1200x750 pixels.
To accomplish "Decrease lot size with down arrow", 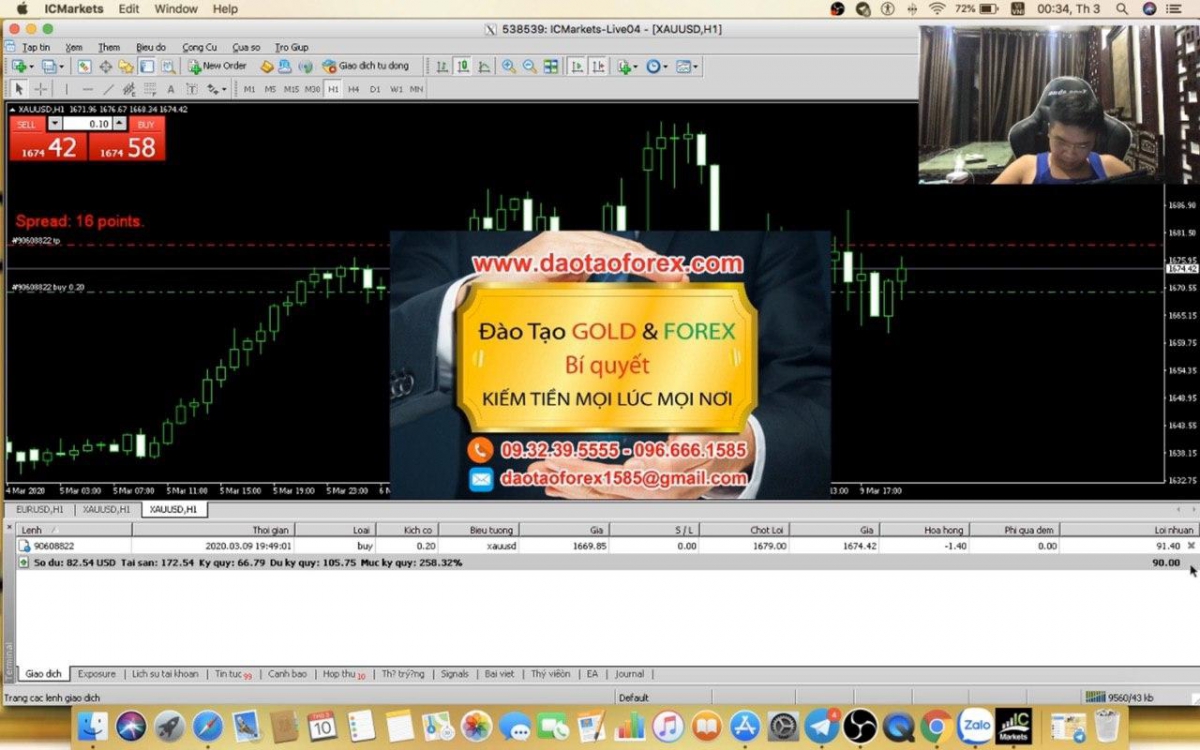I will [55, 124].
